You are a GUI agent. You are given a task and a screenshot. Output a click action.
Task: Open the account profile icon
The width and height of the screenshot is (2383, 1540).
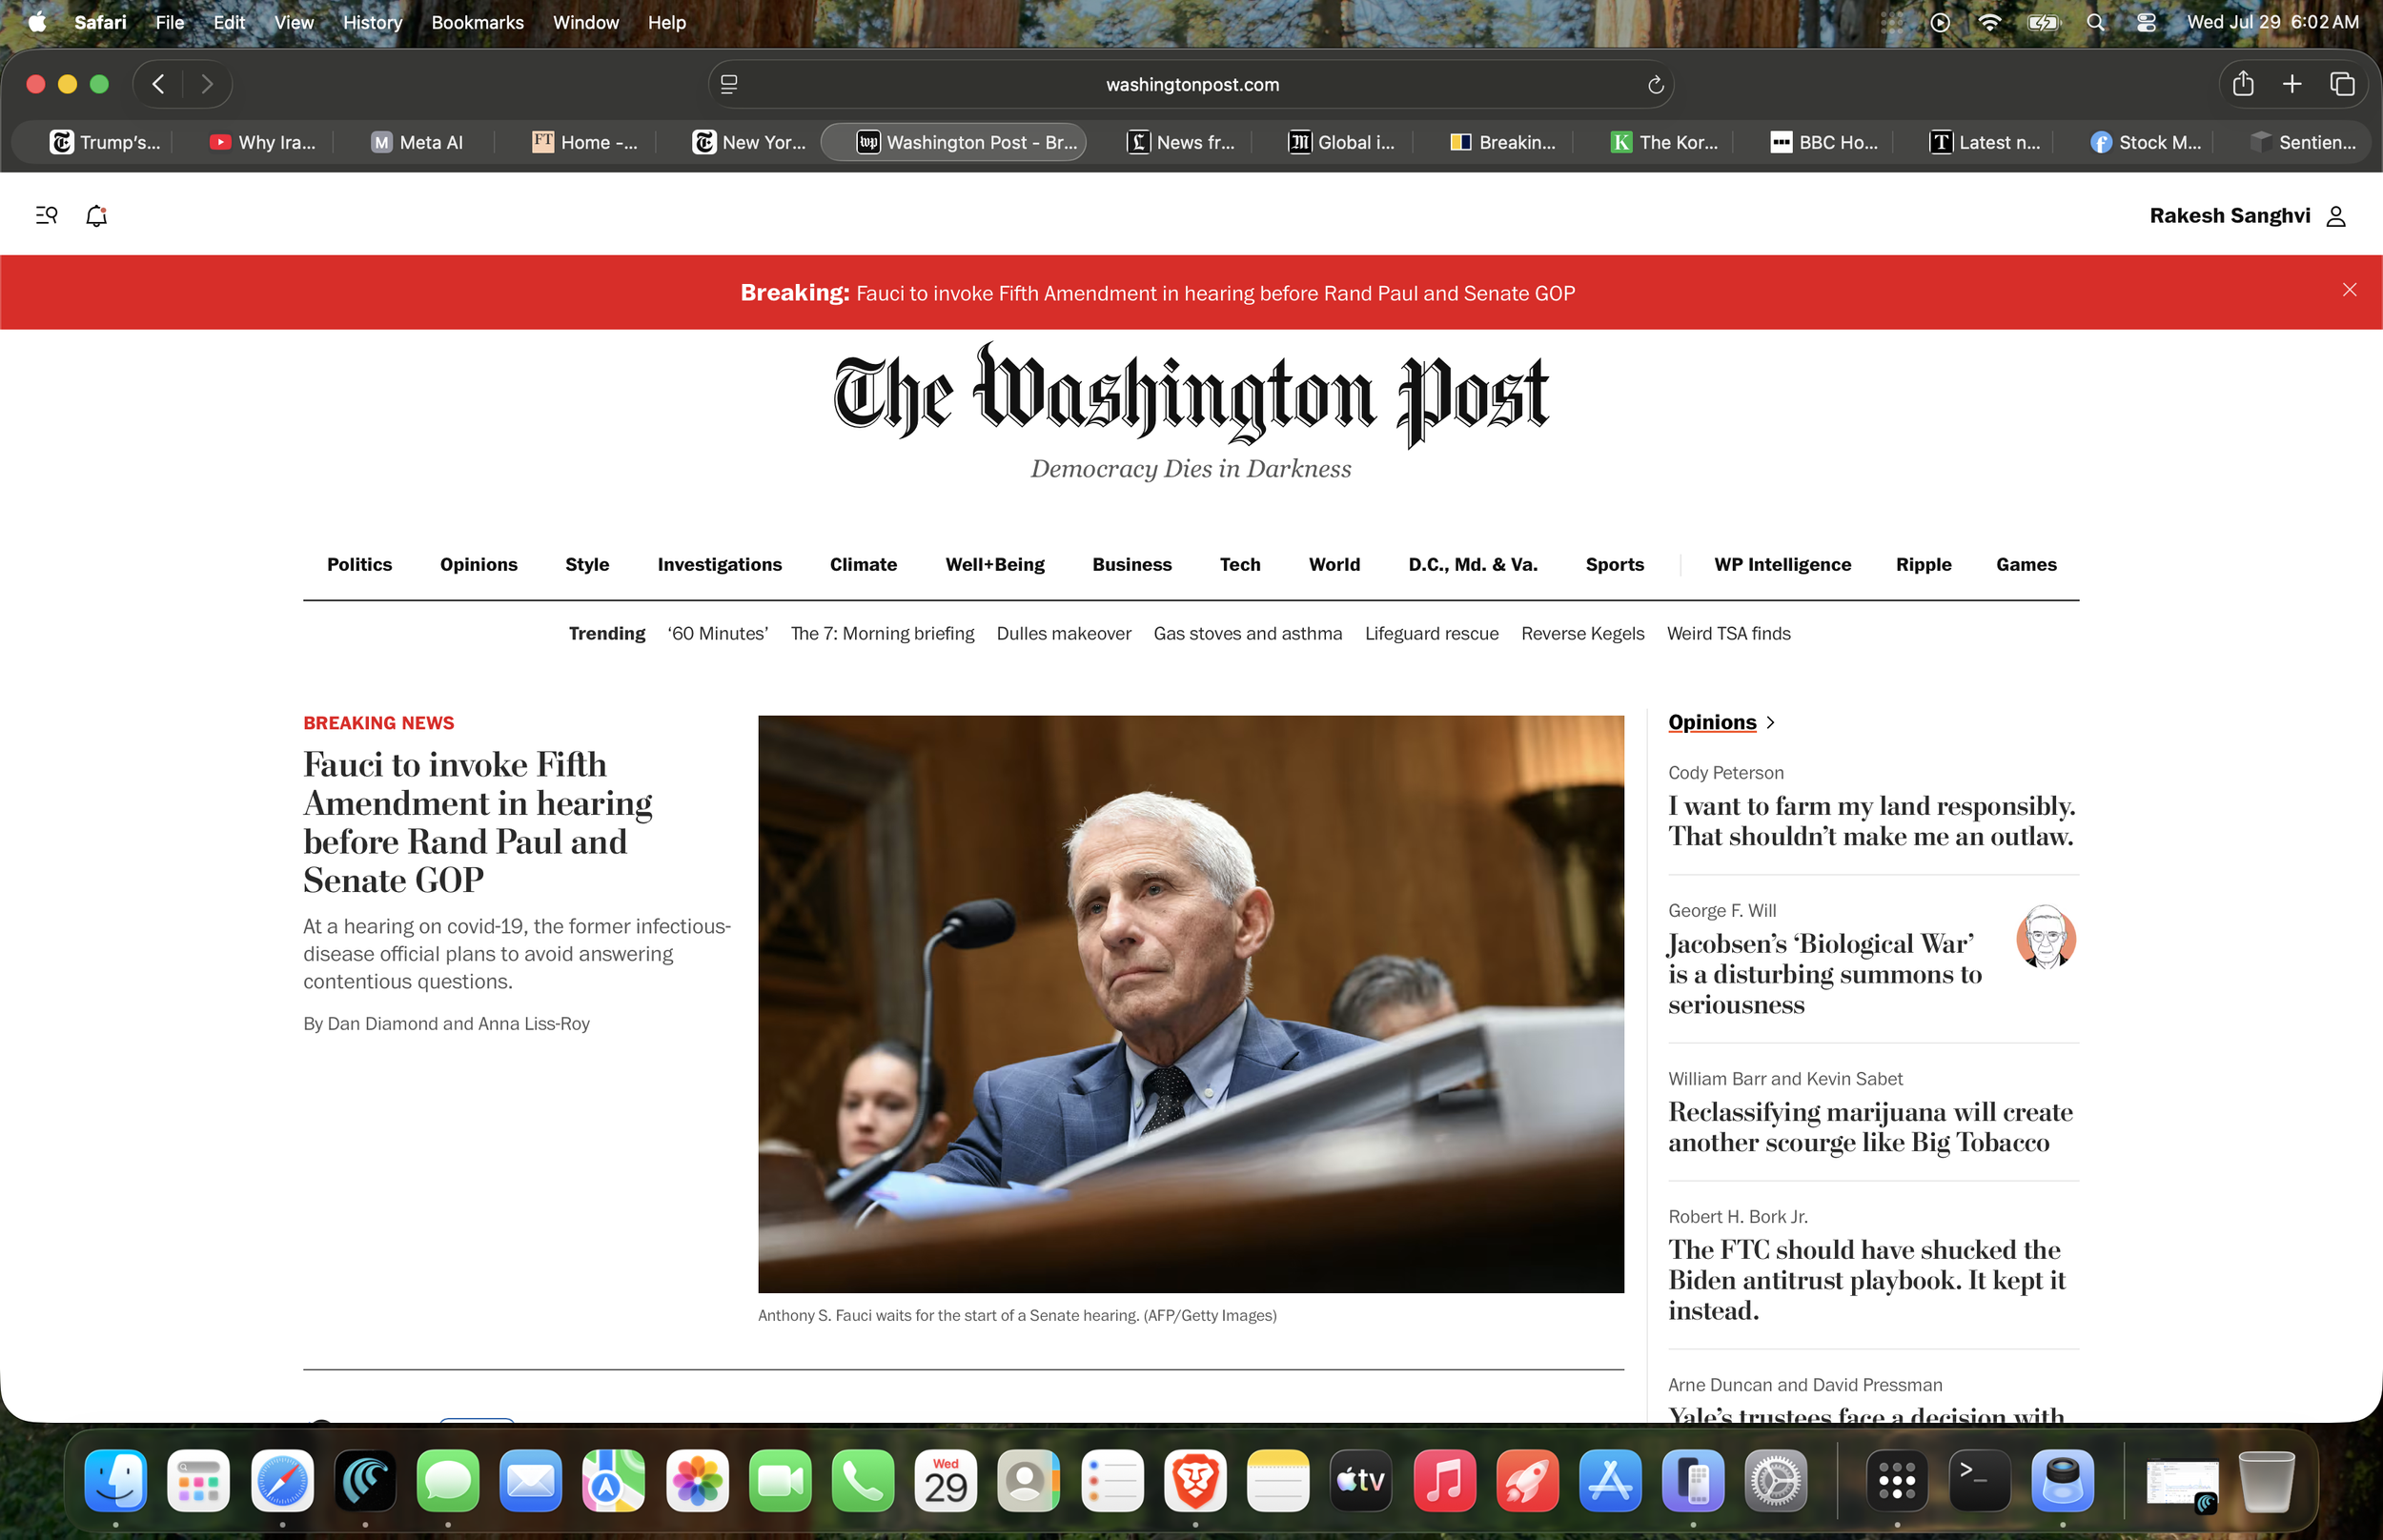pyautogui.click(x=2336, y=216)
